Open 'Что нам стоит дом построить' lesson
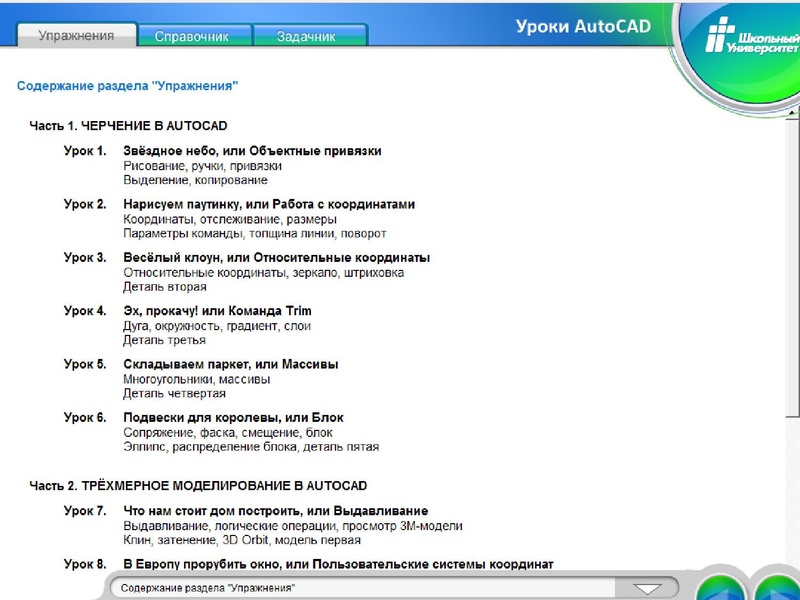The width and height of the screenshot is (800, 600). click(x=275, y=511)
